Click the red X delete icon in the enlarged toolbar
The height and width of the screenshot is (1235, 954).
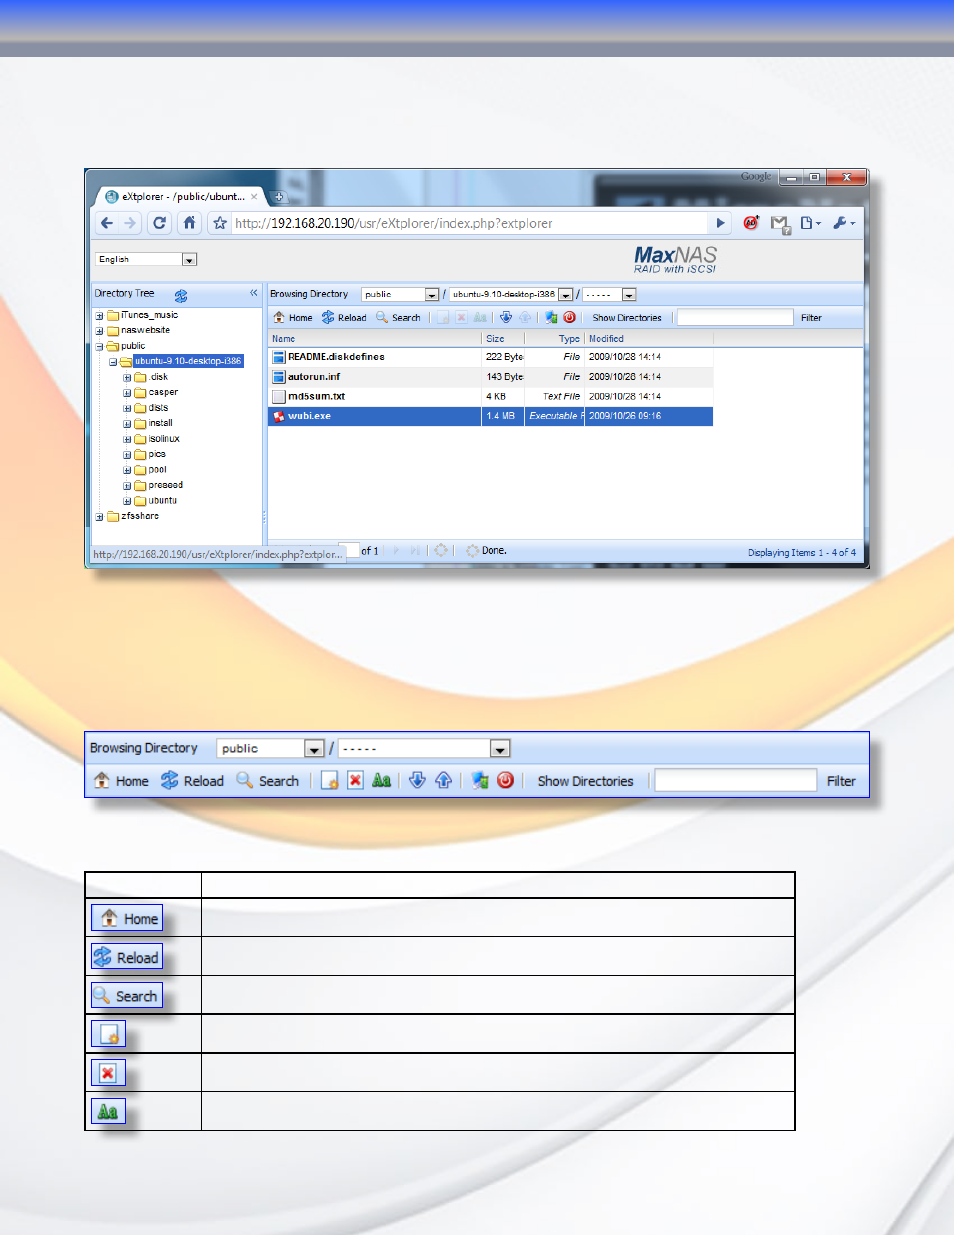tap(355, 781)
